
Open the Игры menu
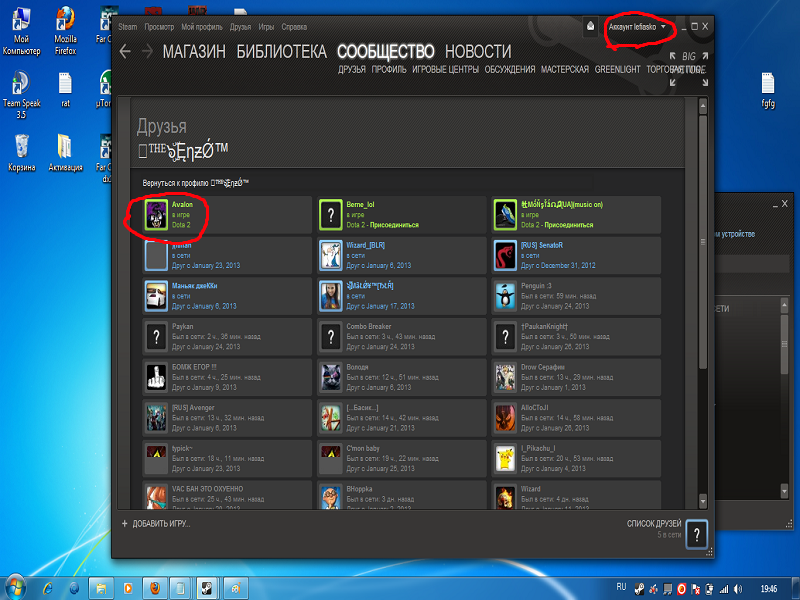[x=266, y=27]
